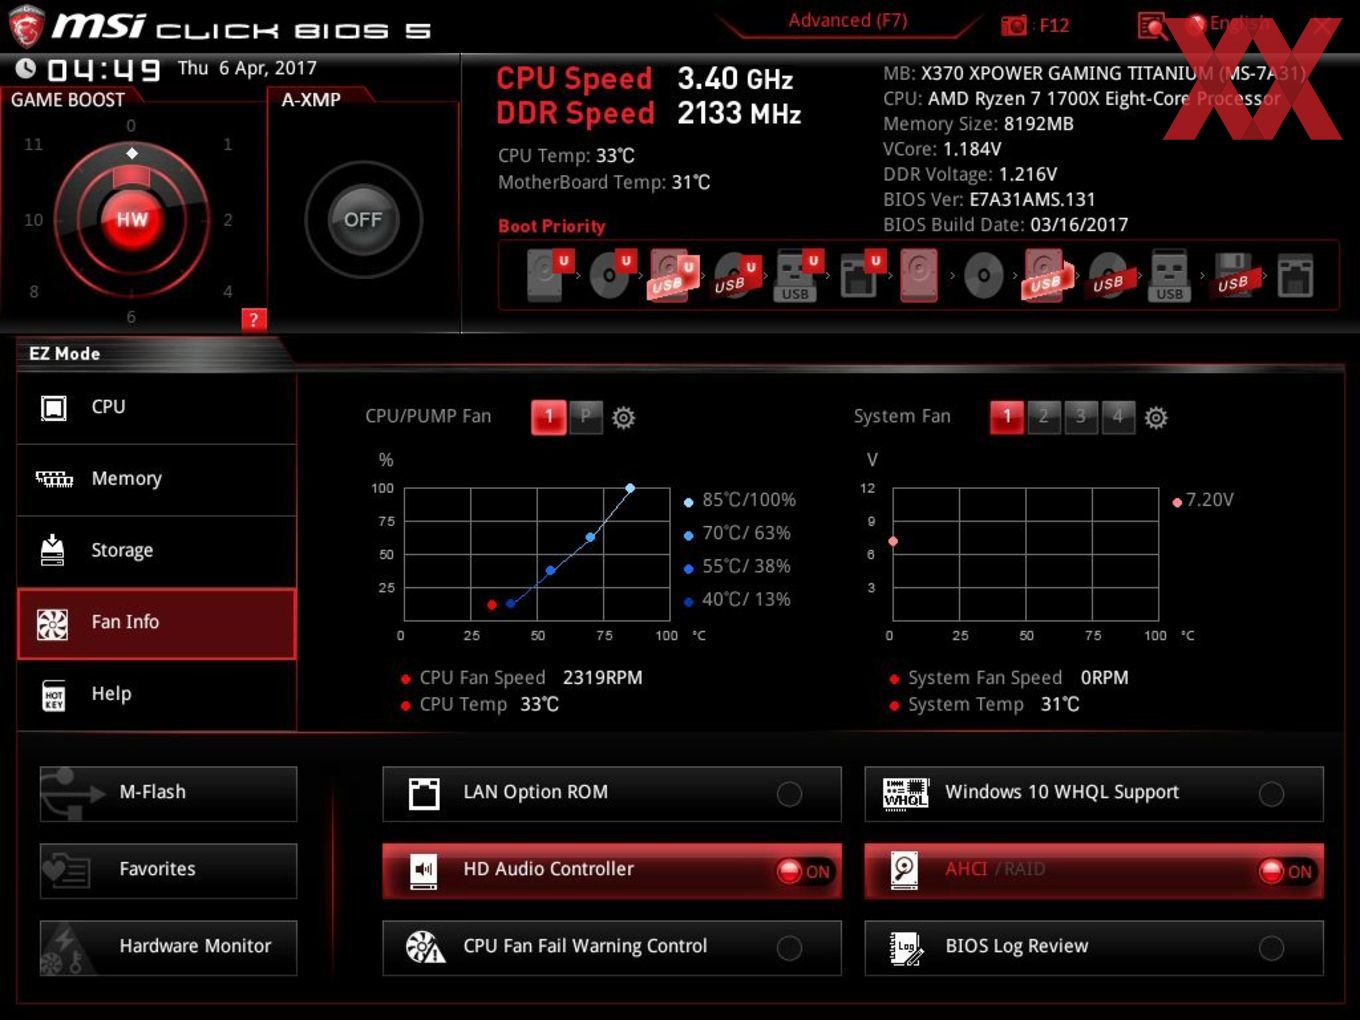Set Game Boost dial to stage 10
The width and height of the screenshot is (1360, 1020).
34,220
